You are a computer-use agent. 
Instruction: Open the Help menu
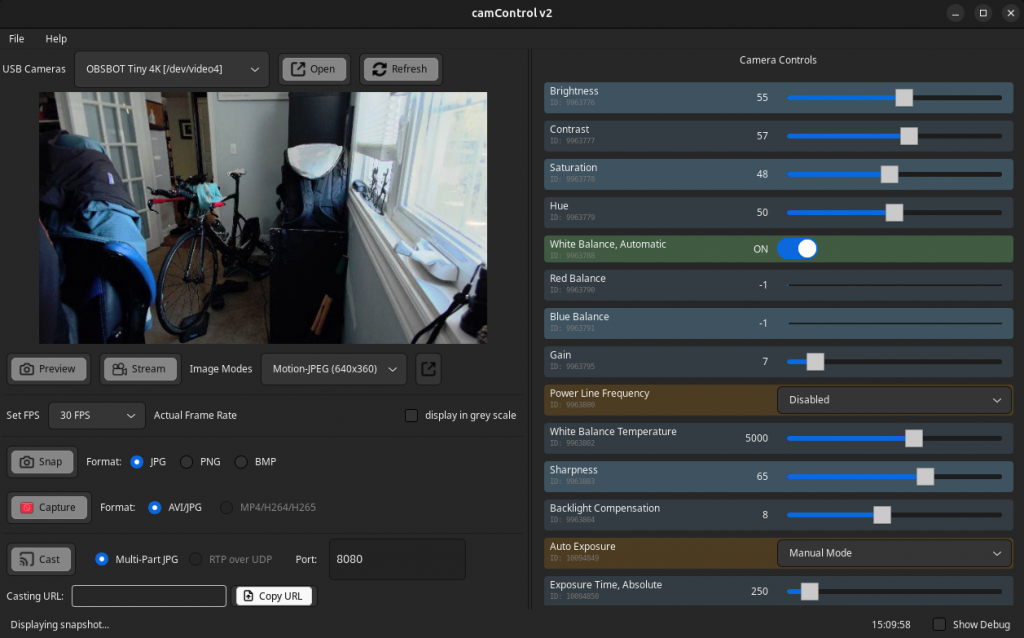(x=56, y=39)
